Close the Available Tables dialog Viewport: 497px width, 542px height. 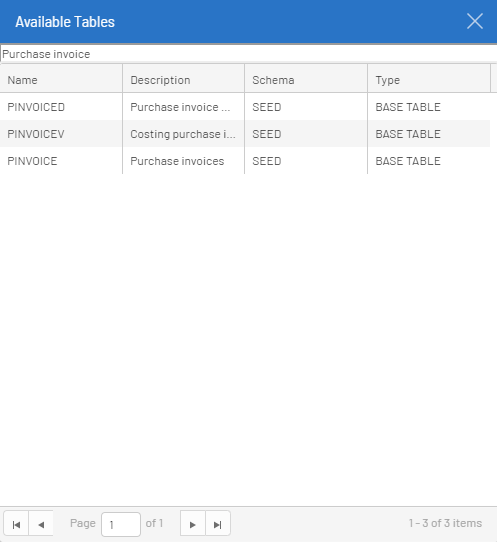(x=475, y=21)
